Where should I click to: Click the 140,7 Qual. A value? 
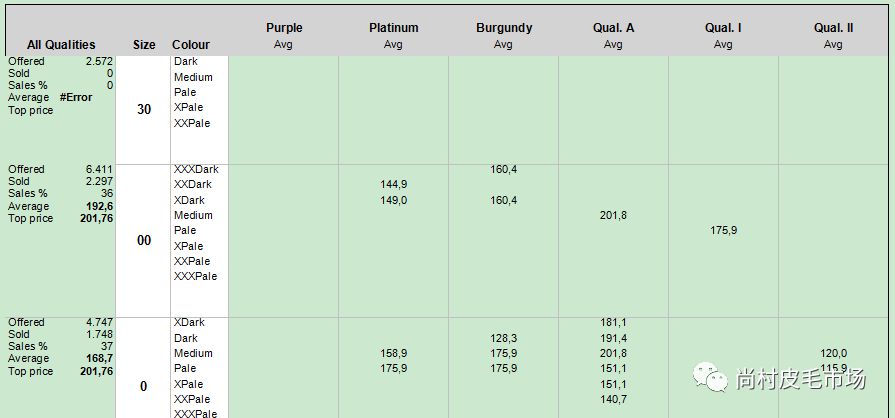pos(613,399)
